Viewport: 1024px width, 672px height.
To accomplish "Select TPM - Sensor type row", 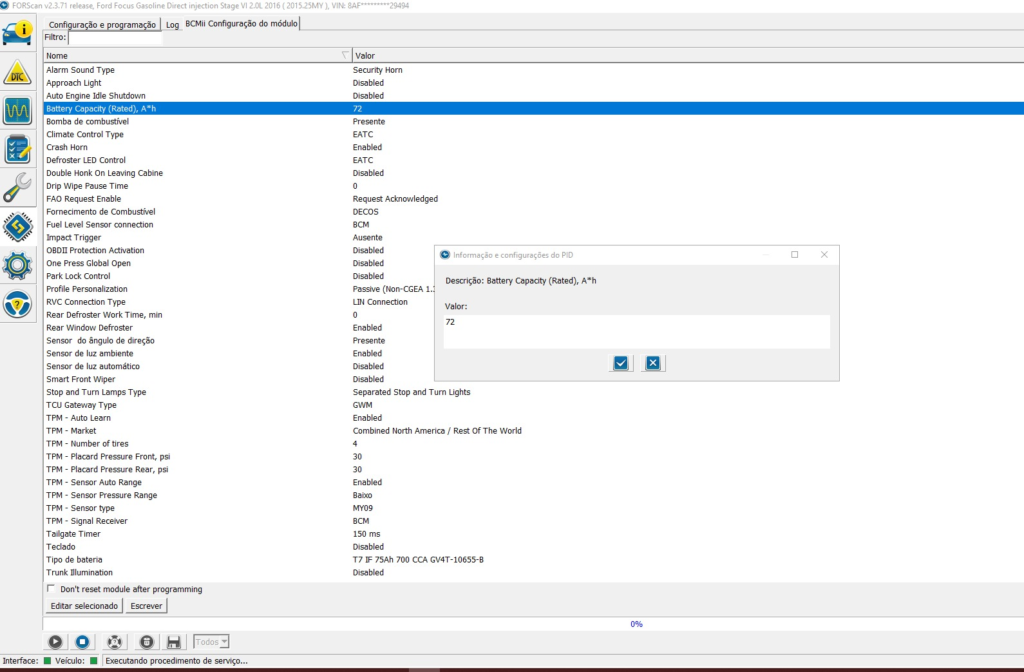I will 534,509.
